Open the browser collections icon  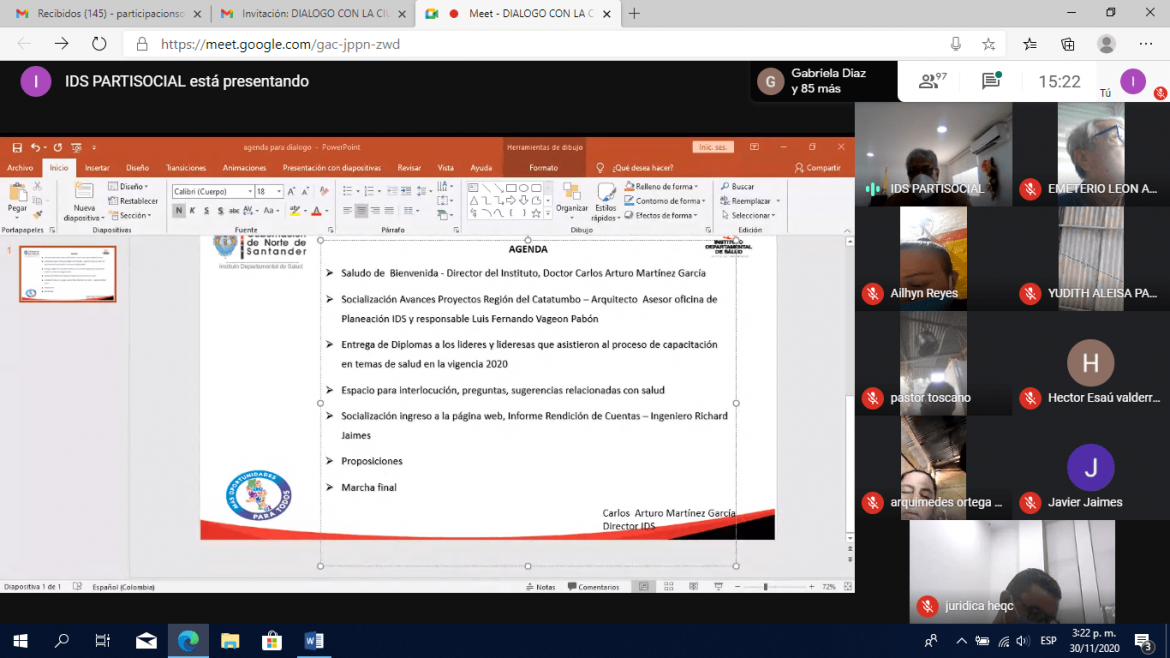1067,44
